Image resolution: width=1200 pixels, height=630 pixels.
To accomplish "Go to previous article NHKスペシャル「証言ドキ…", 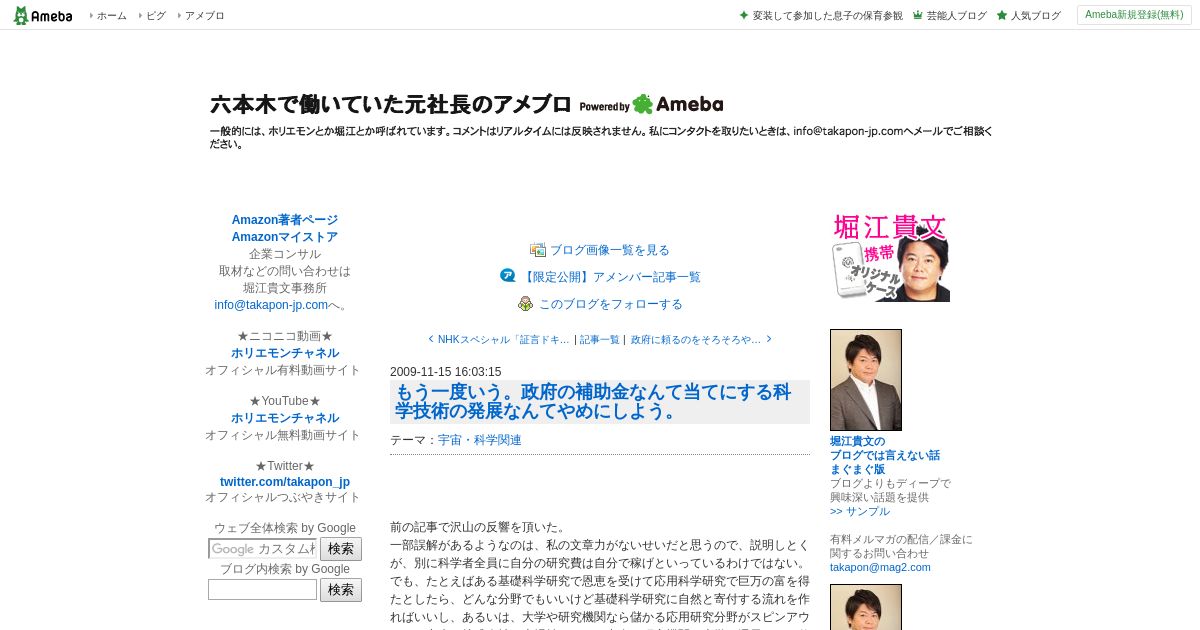I will [x=503, y=340].
